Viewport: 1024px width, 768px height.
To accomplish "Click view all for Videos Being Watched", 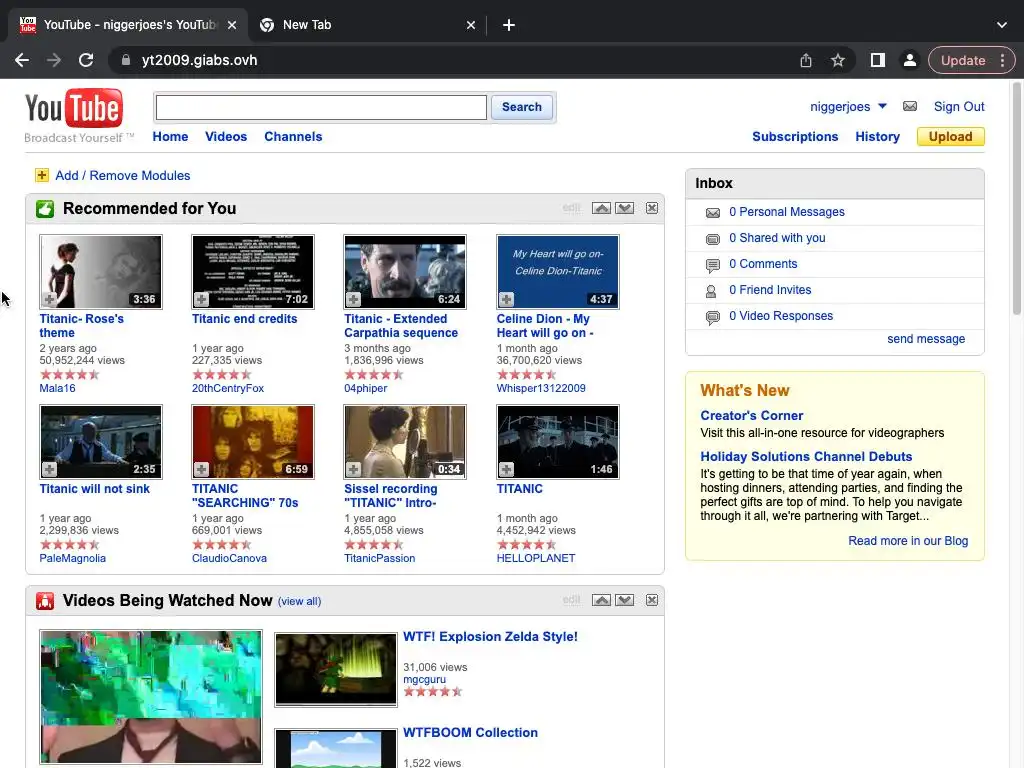I will [x=300, y=601].
